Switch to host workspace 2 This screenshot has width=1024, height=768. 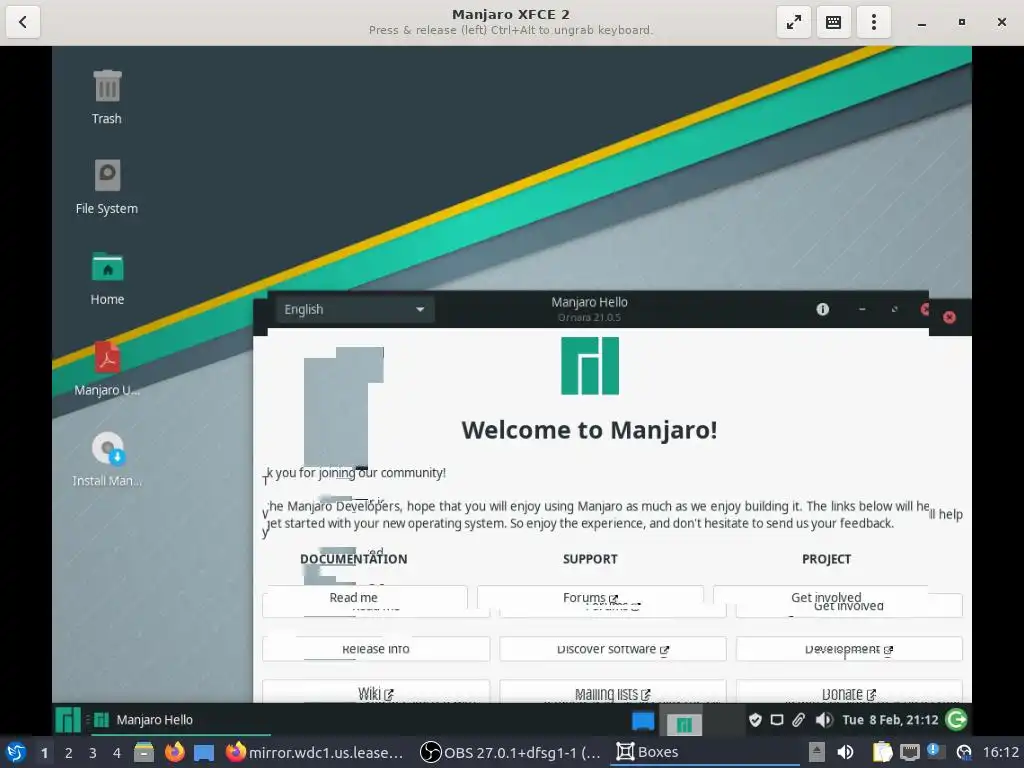pyautogui.click(x=69, y=753)
